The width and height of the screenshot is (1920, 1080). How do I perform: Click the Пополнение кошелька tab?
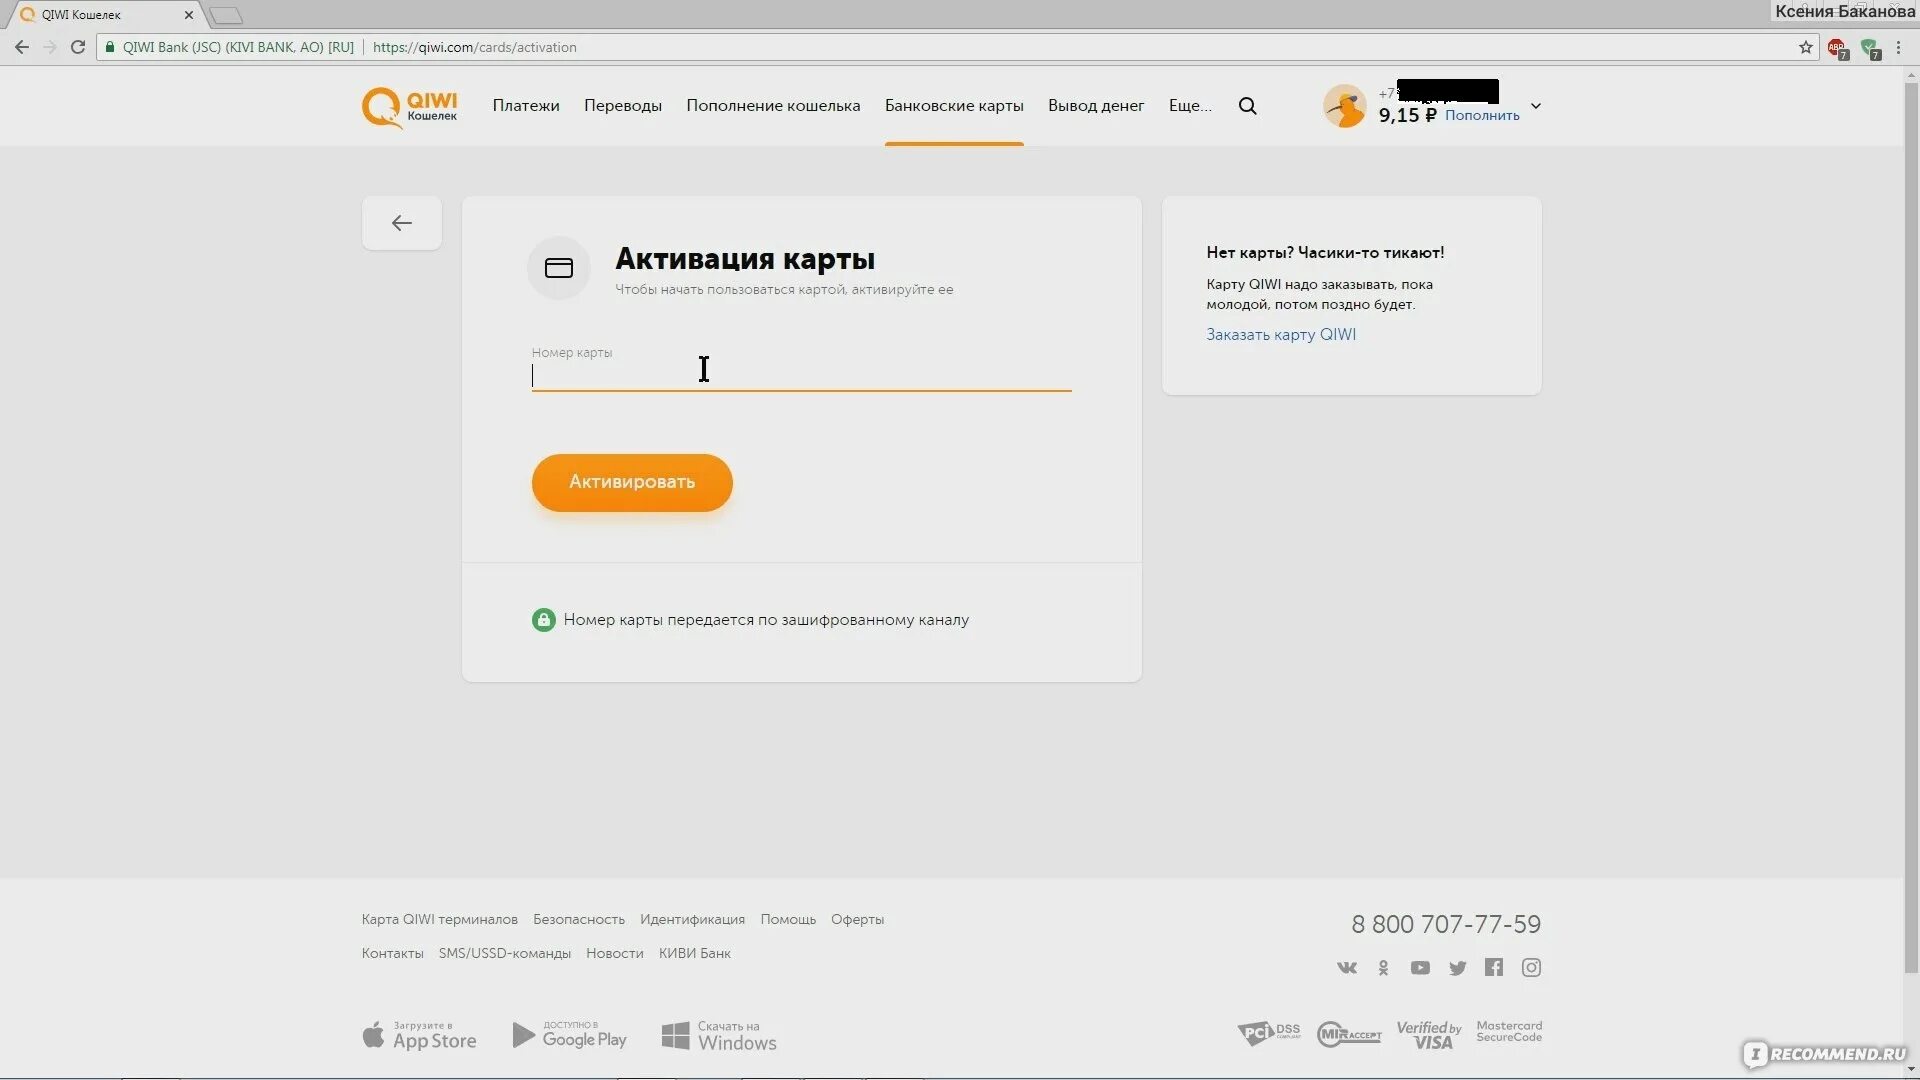(774, 104)
